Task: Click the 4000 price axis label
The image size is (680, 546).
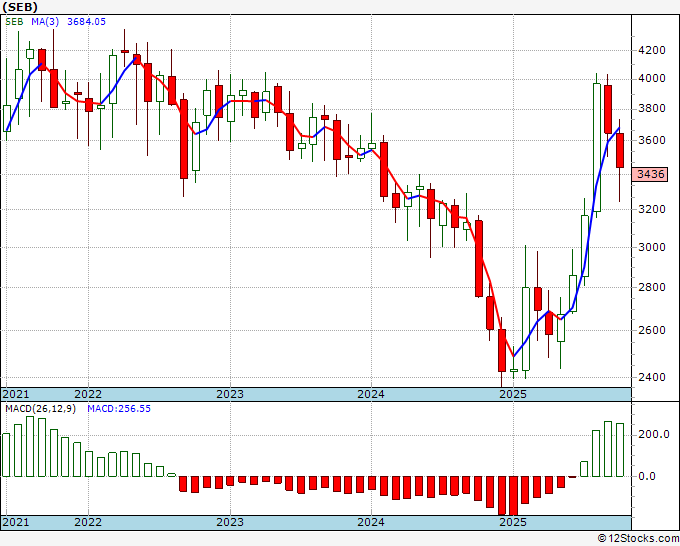Action: click(x=652, y=78)
